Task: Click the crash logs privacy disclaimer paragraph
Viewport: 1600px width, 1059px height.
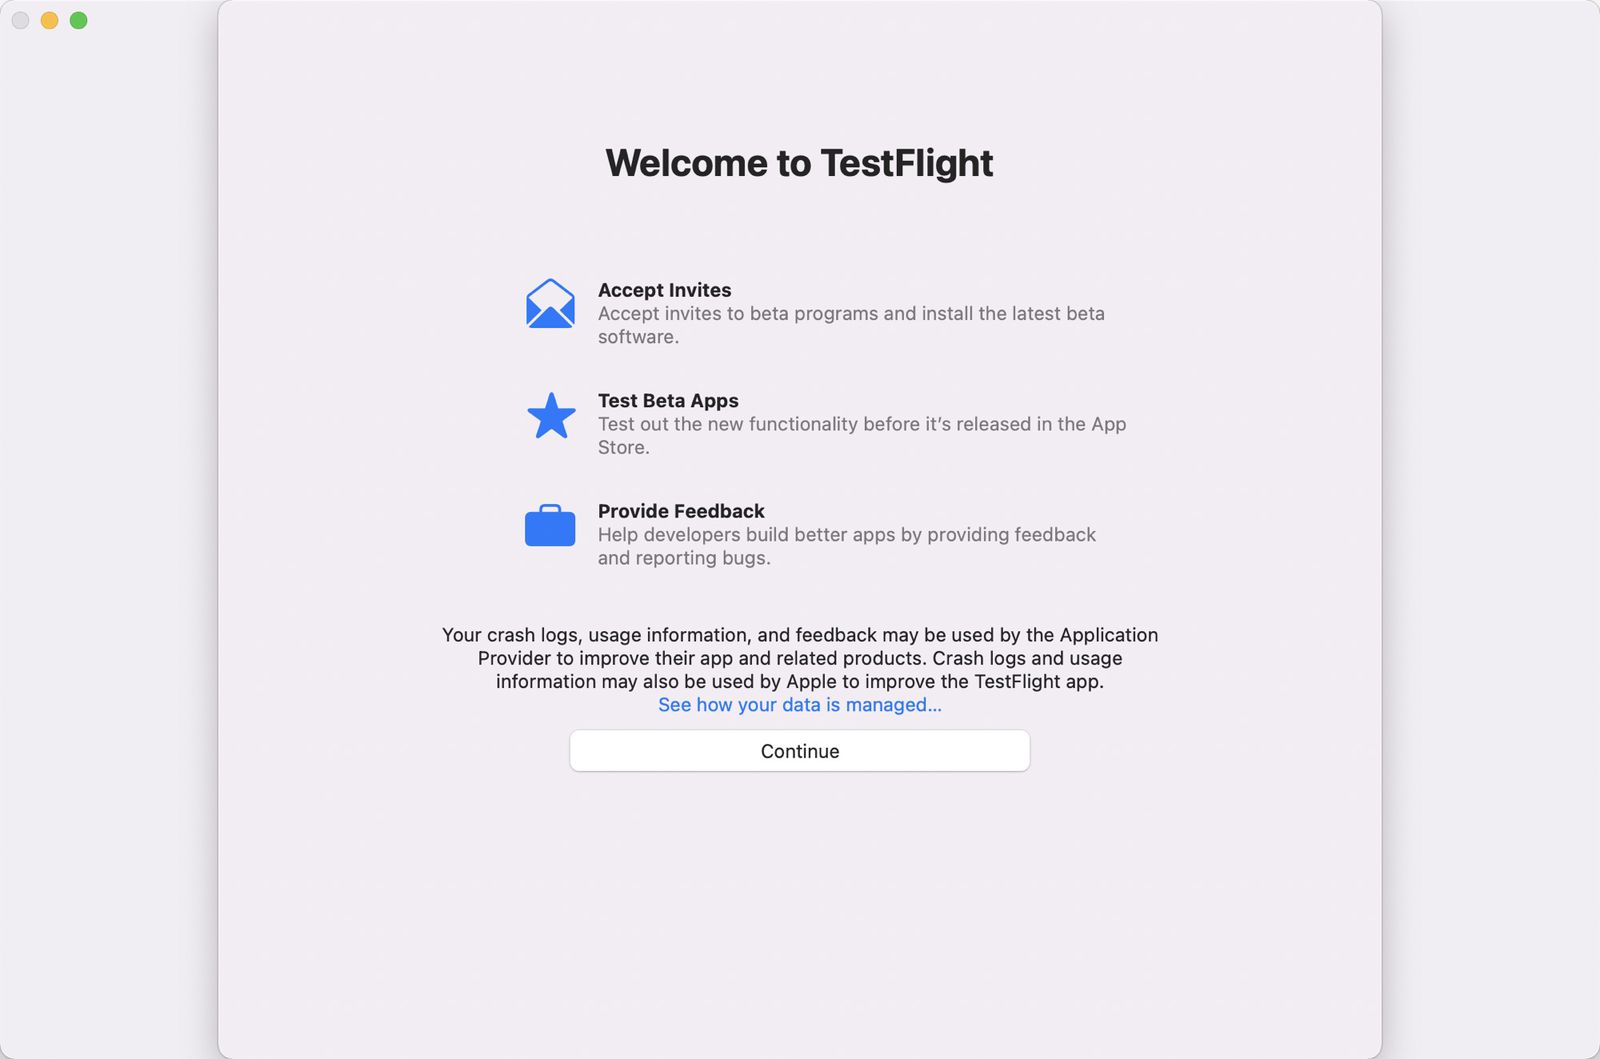Action: (x=799, y=658)
